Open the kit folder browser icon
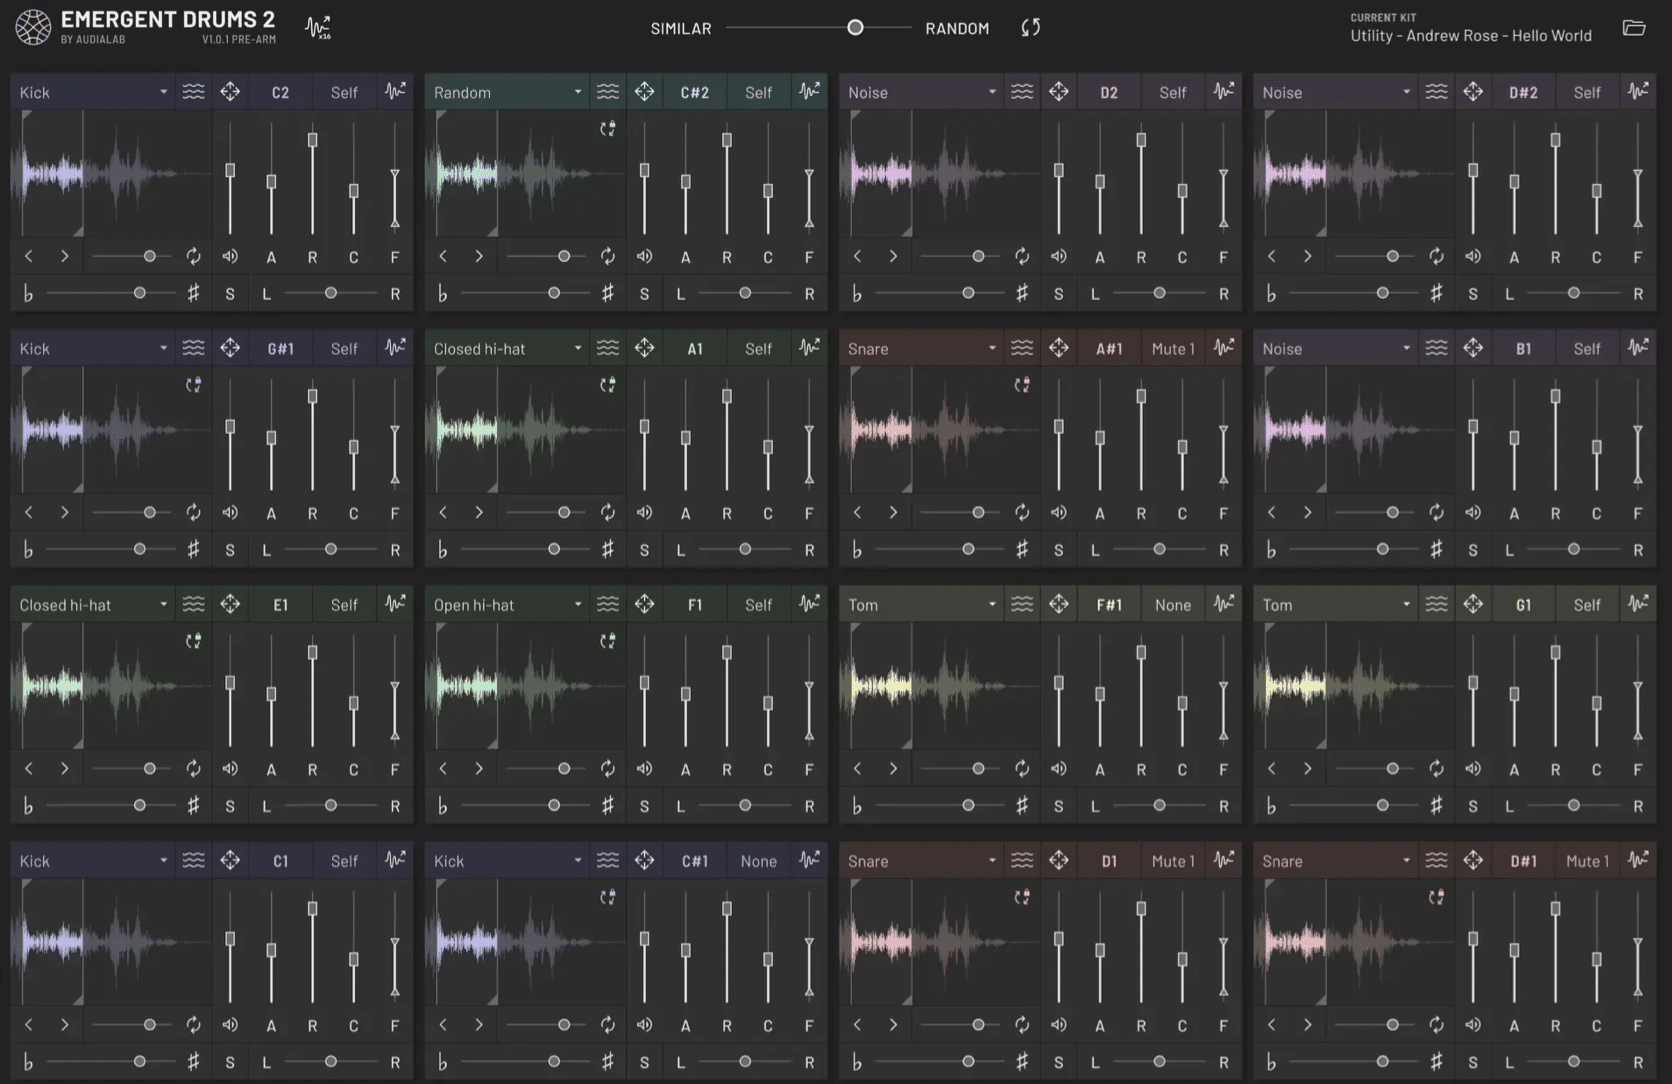This screenshot has width=1672, height=1084. (1634, 27)
